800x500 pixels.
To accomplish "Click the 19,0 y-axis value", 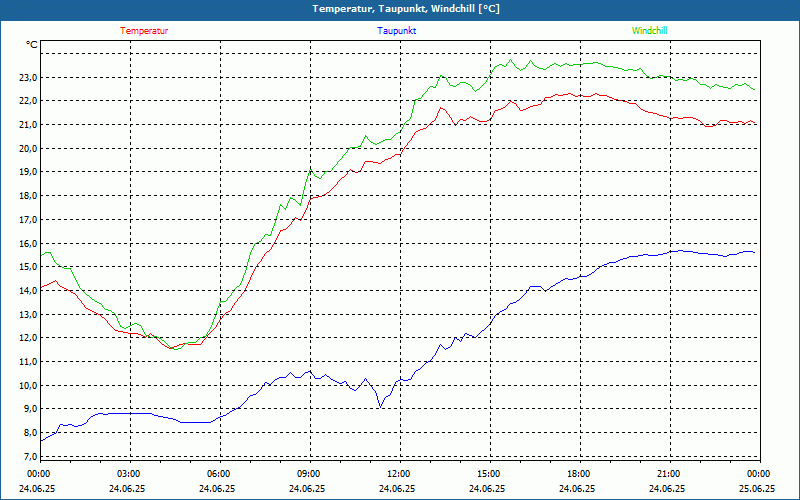I will pos(28,172).
